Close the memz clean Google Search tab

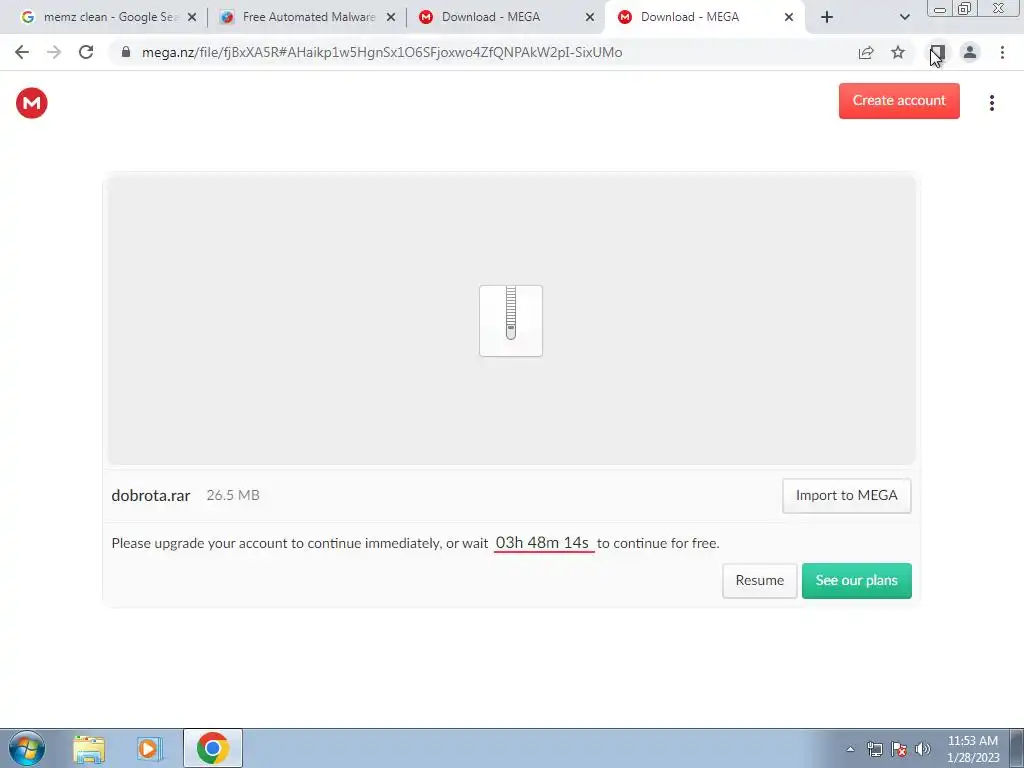pos(192,18)
